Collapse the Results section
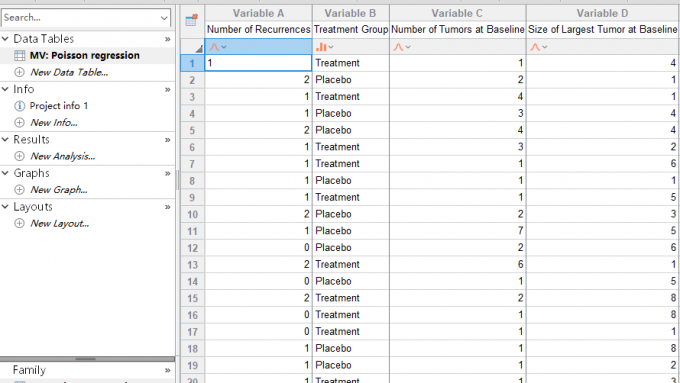This screenshot has height=383, width=680. pyautogui.click(x=5, y=140)
